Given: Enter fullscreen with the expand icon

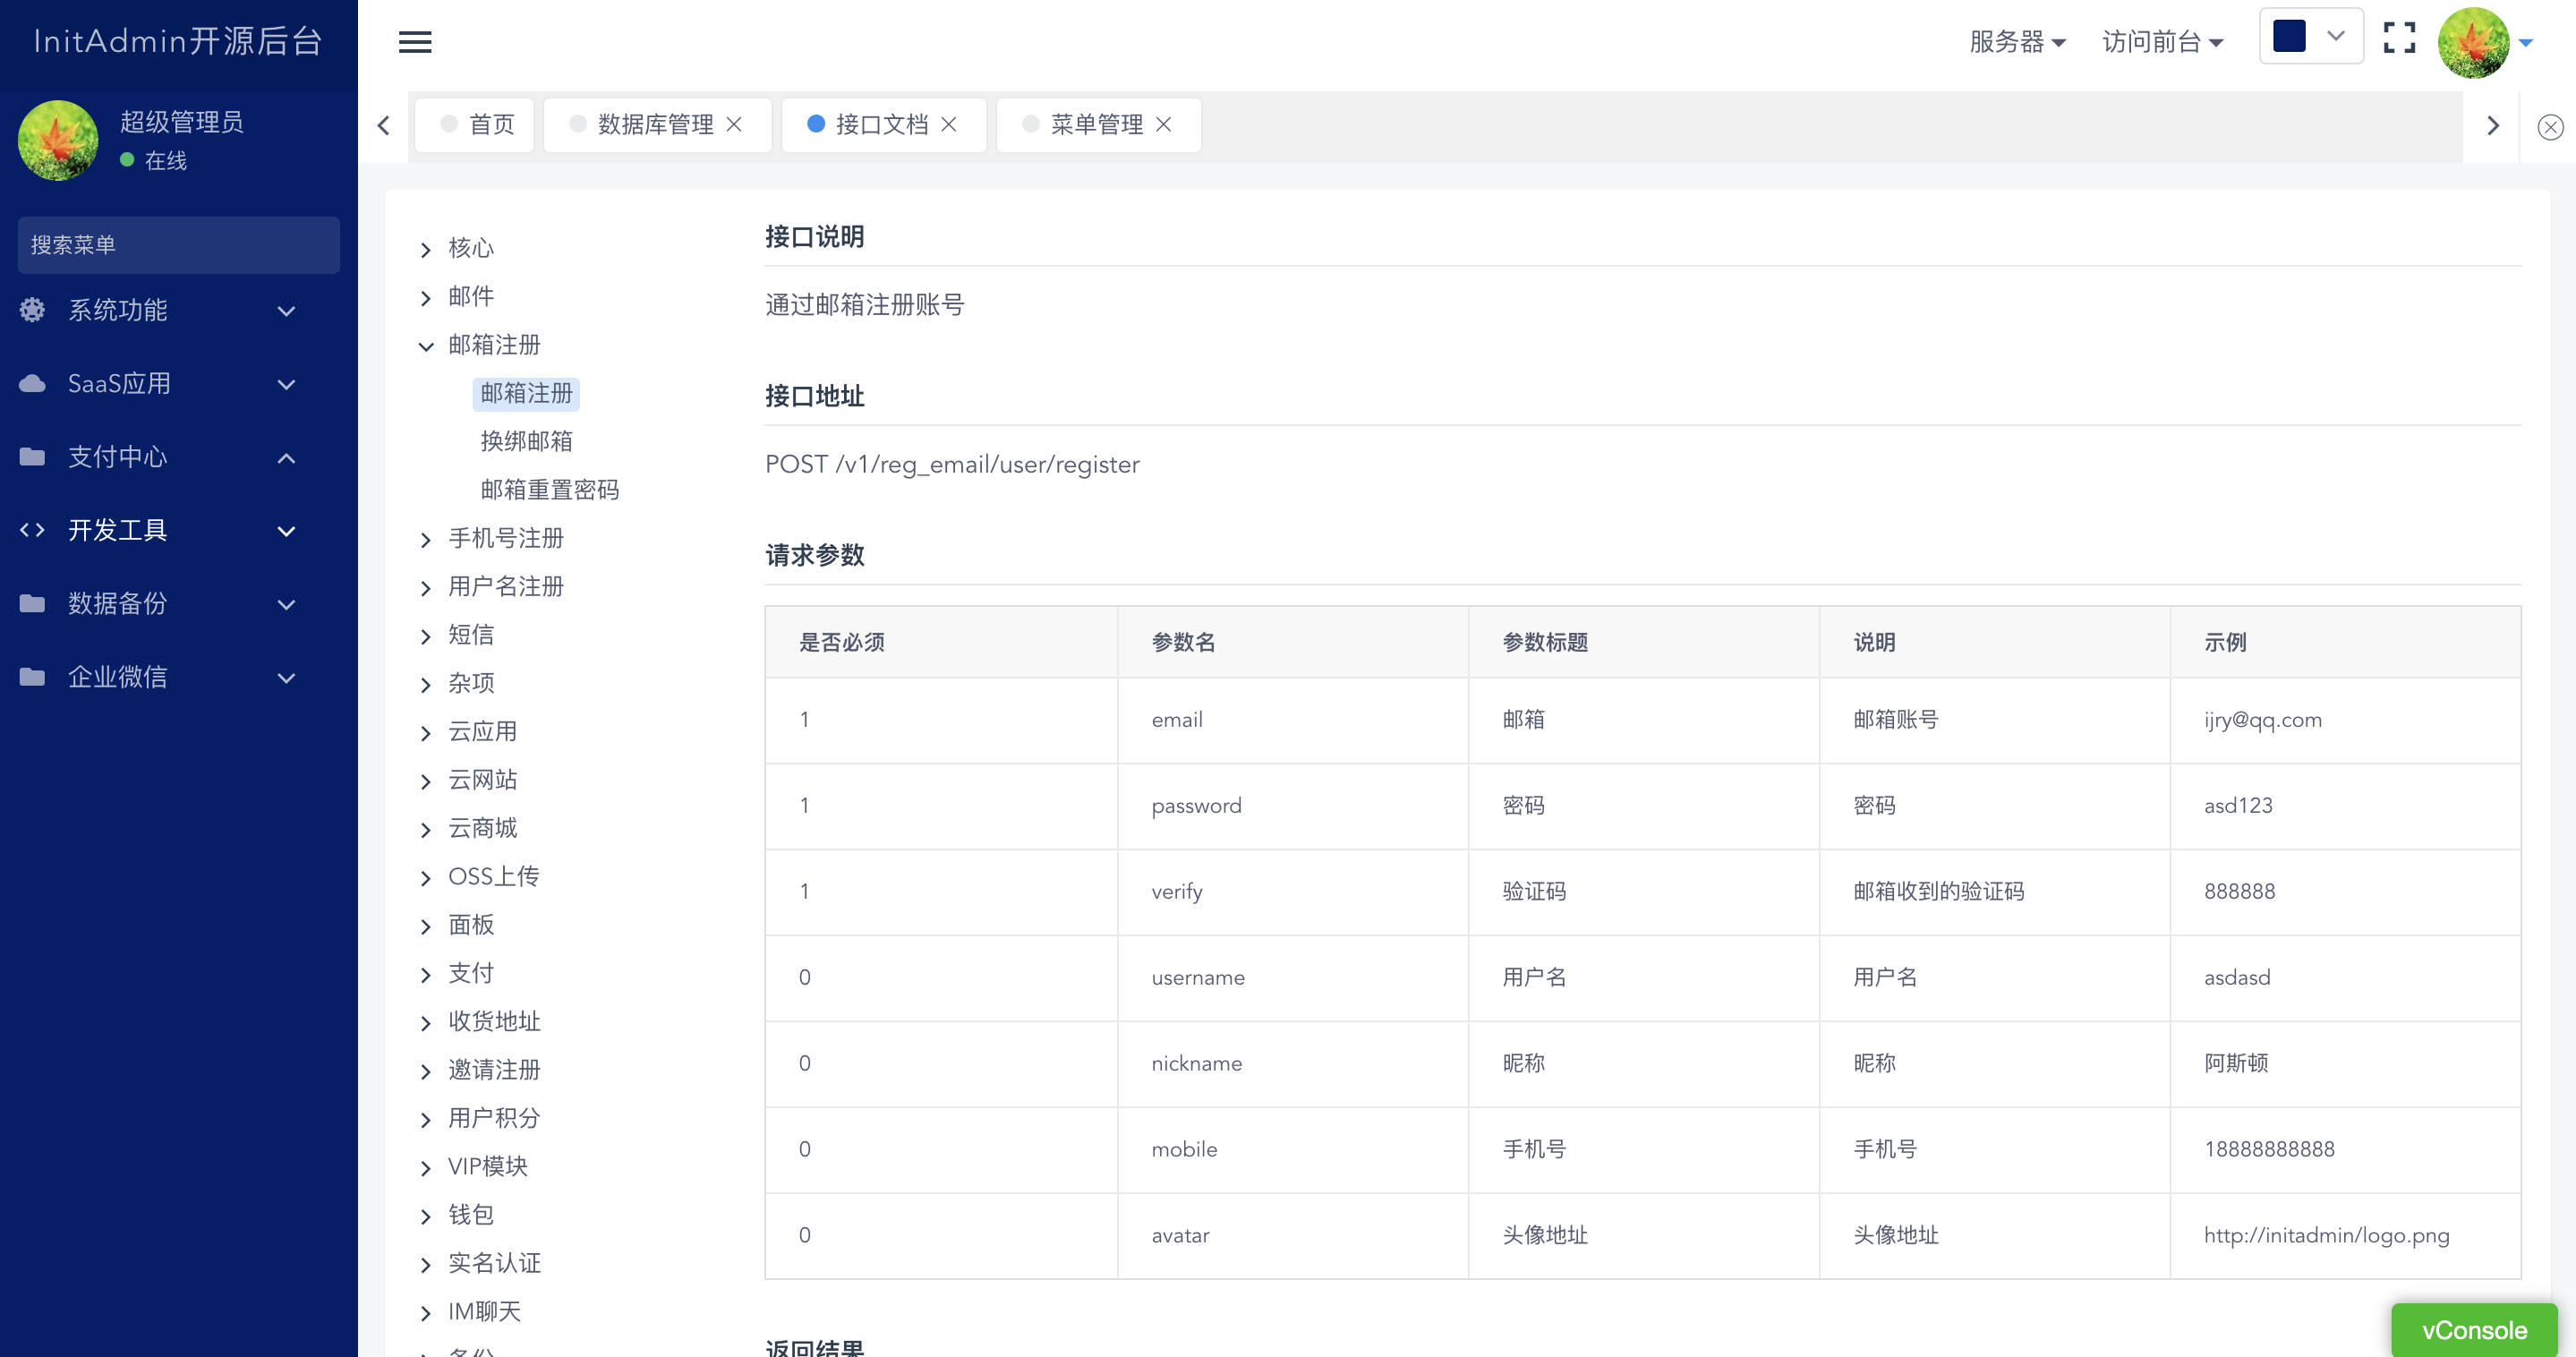Looking at the screenshot, I should [2399, 39].
